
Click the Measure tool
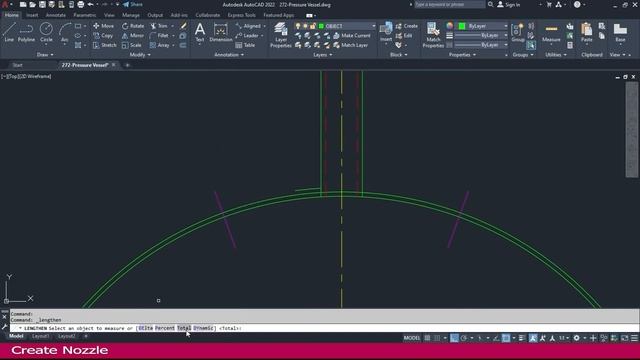(x=551, y=33)
